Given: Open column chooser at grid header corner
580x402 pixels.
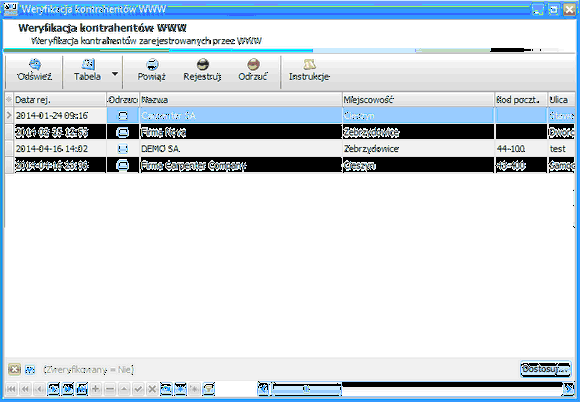Looking at the screenshot, I should [9, 99].
